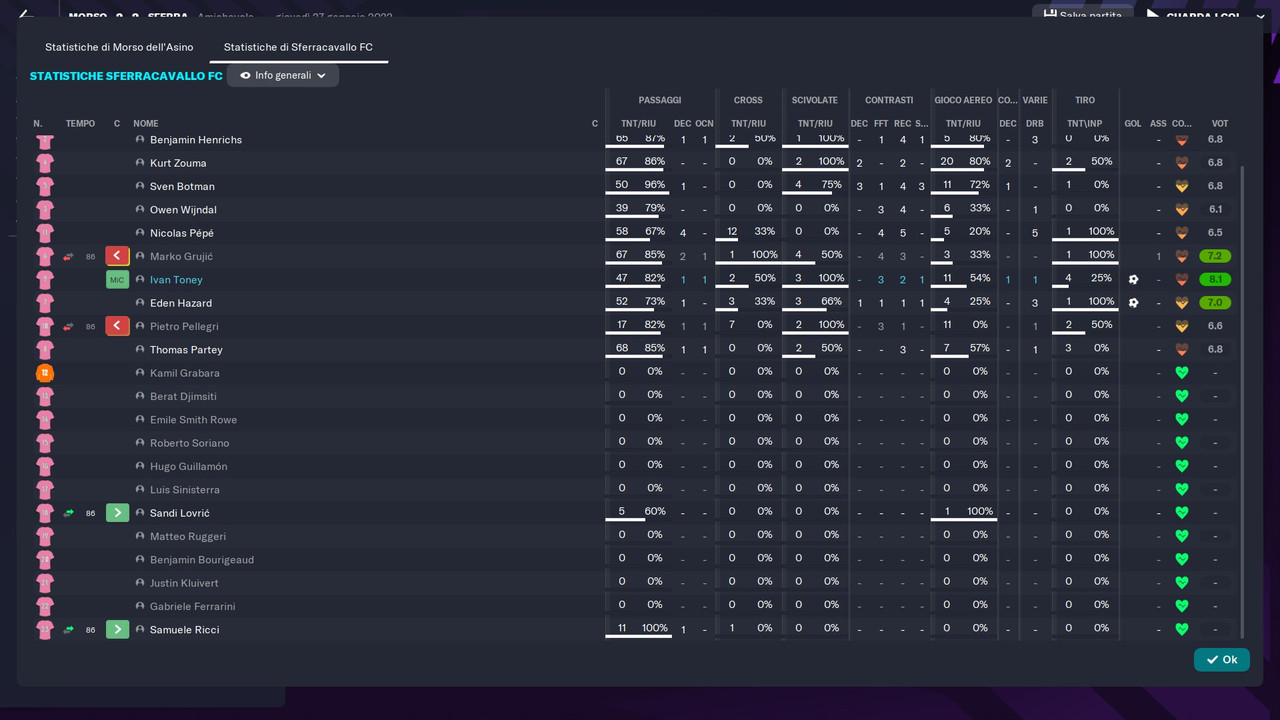1280x720 pixels.
Task: Click the GIOCO AEREO column group header
Action: tap(963, 100)
